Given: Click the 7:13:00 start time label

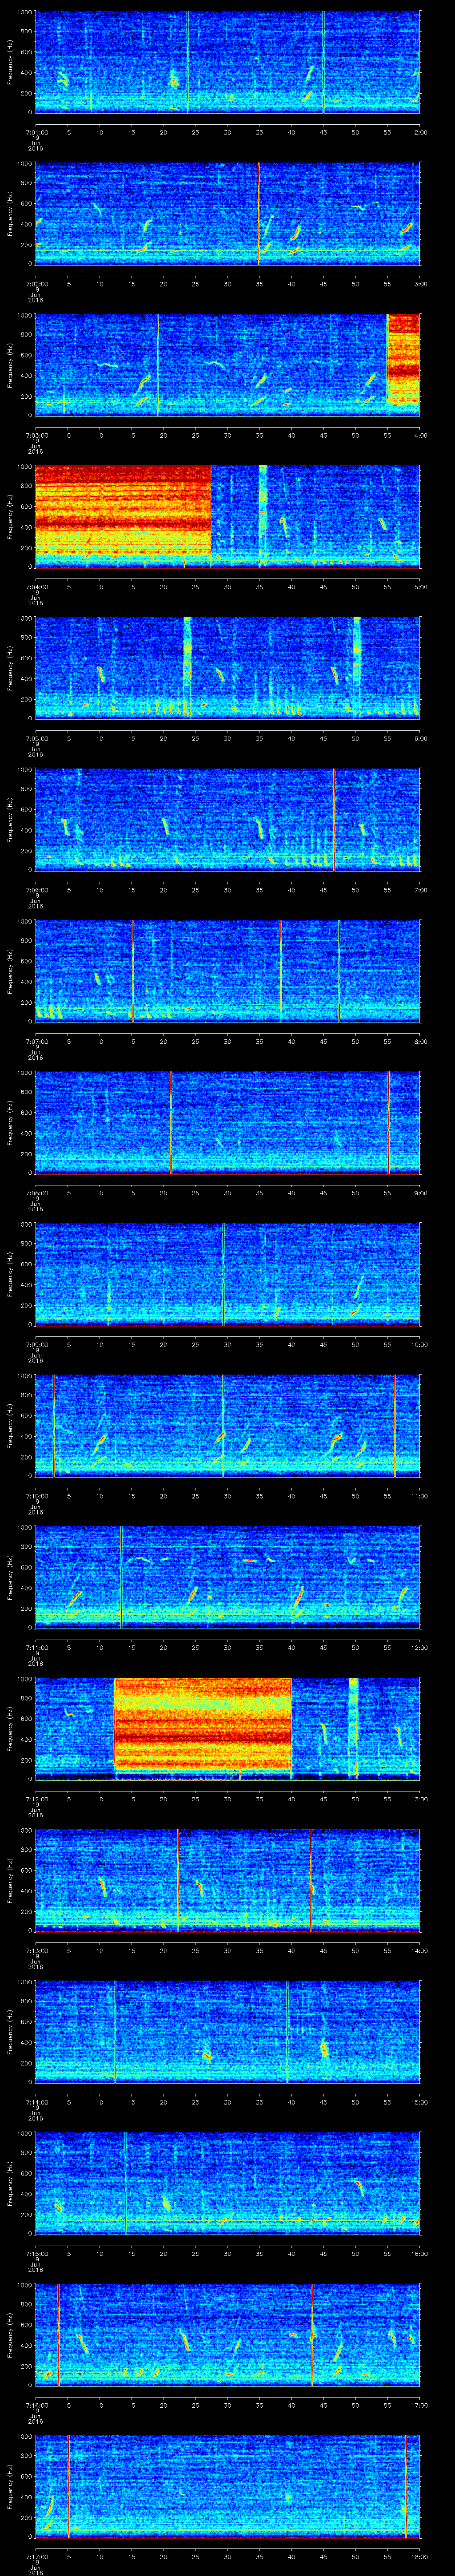Looking at the screenshot, I should 36,1951.
